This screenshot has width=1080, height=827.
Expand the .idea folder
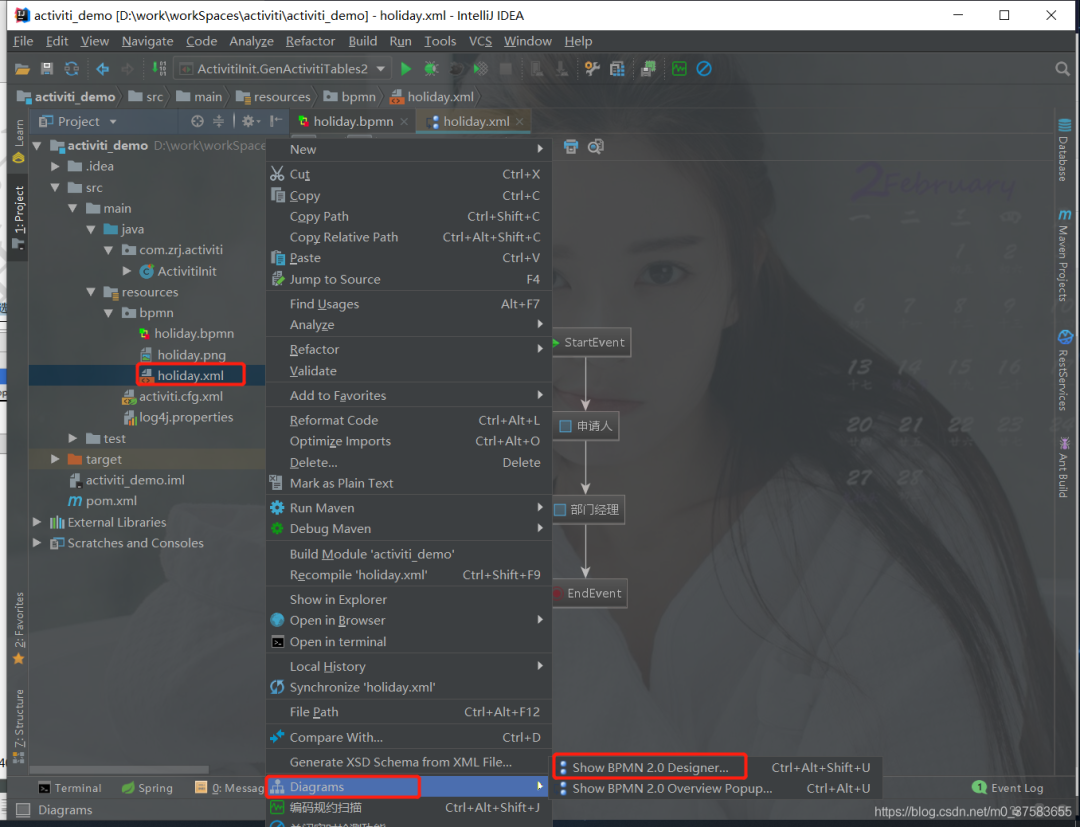[55, 167]
